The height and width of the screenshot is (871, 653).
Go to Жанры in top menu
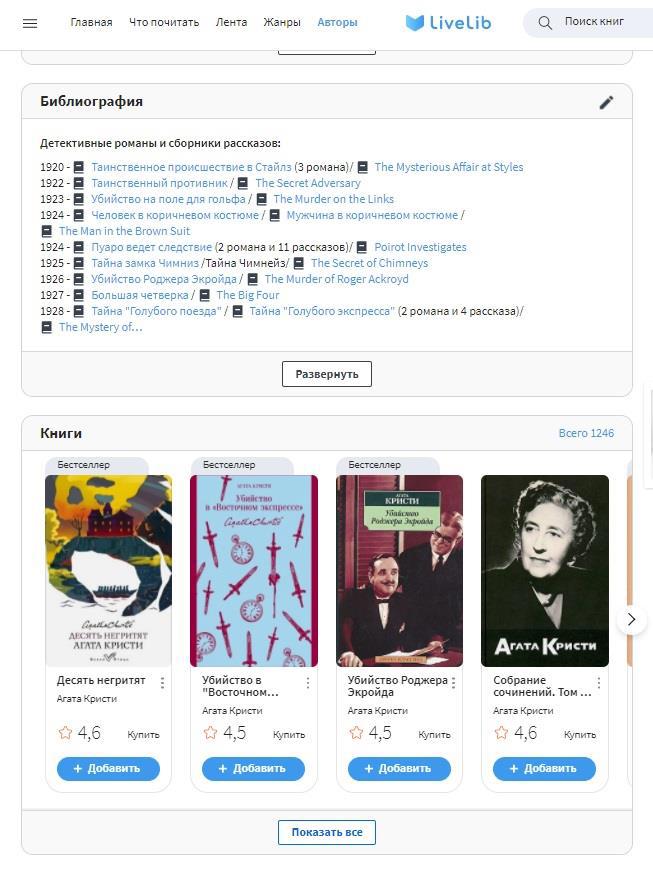282,22
